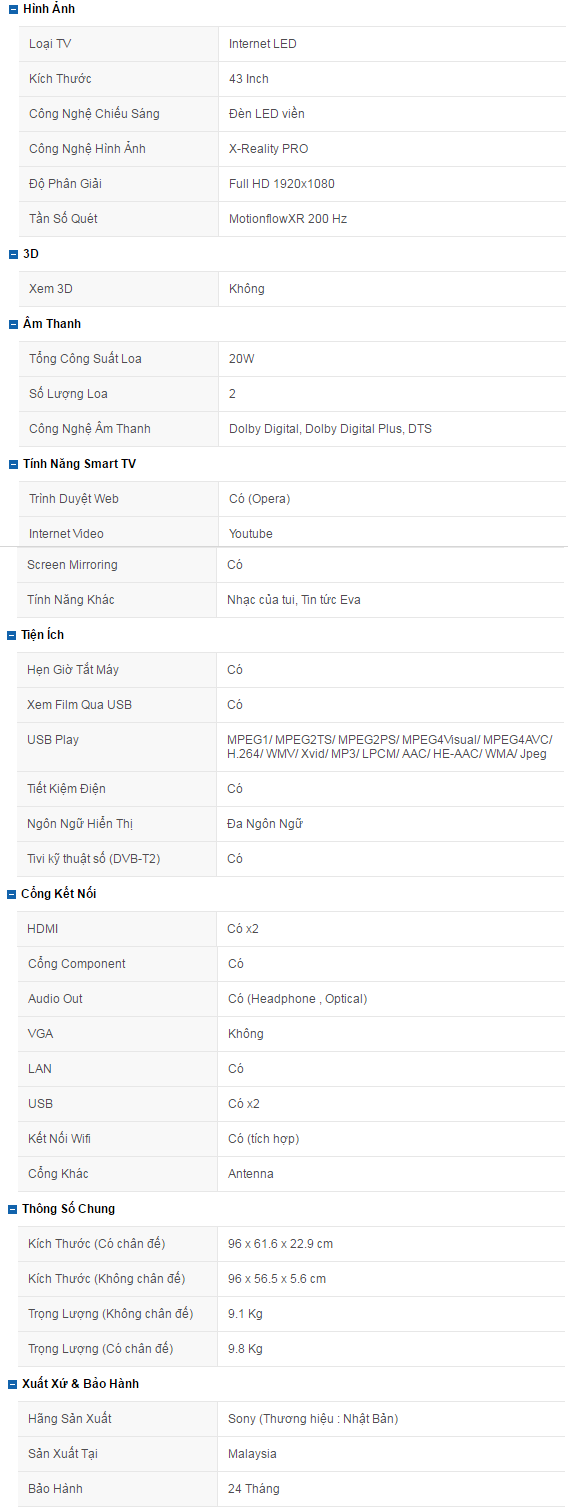Viewport: 569px width, 1510px height.
Task: Click the Kết Nối Wifi row label
Action: [x=60, y=1139]
